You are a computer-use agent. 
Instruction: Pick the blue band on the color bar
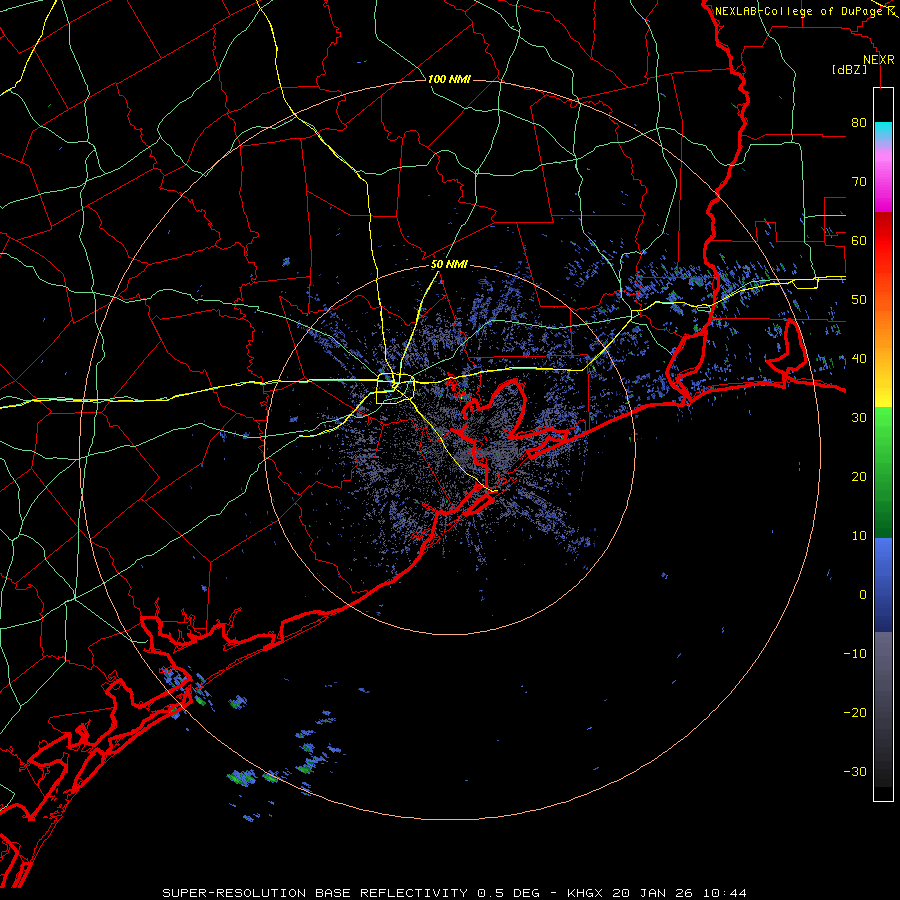point(883,585)
